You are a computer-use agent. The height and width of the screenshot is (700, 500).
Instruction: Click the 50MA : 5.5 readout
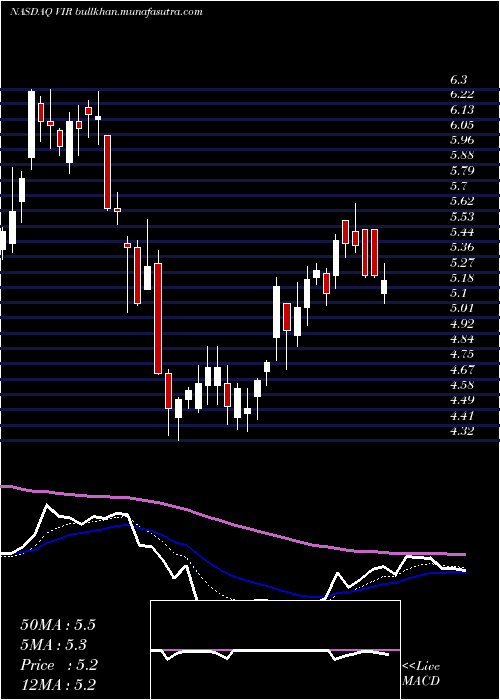[x=58, y=625]
